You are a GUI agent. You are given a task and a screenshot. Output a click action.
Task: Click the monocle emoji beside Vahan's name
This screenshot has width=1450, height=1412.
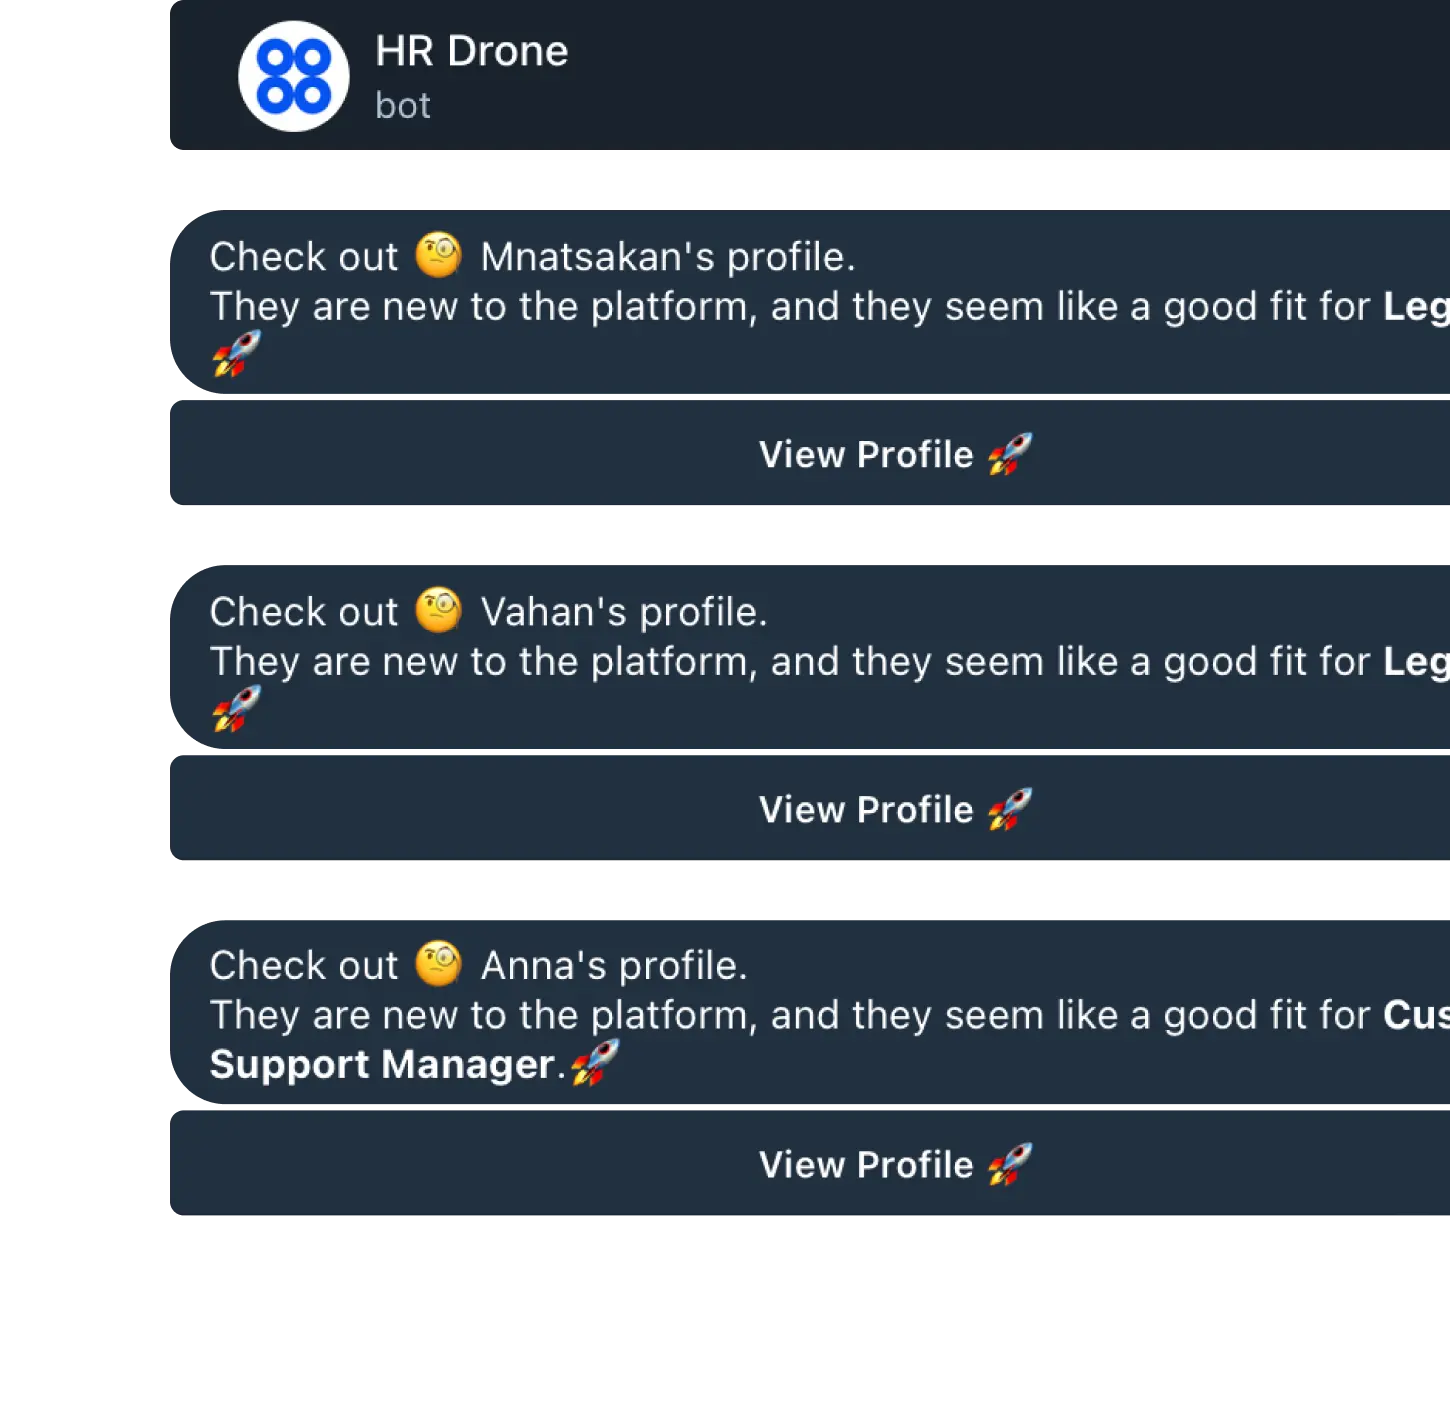(439, 610)
